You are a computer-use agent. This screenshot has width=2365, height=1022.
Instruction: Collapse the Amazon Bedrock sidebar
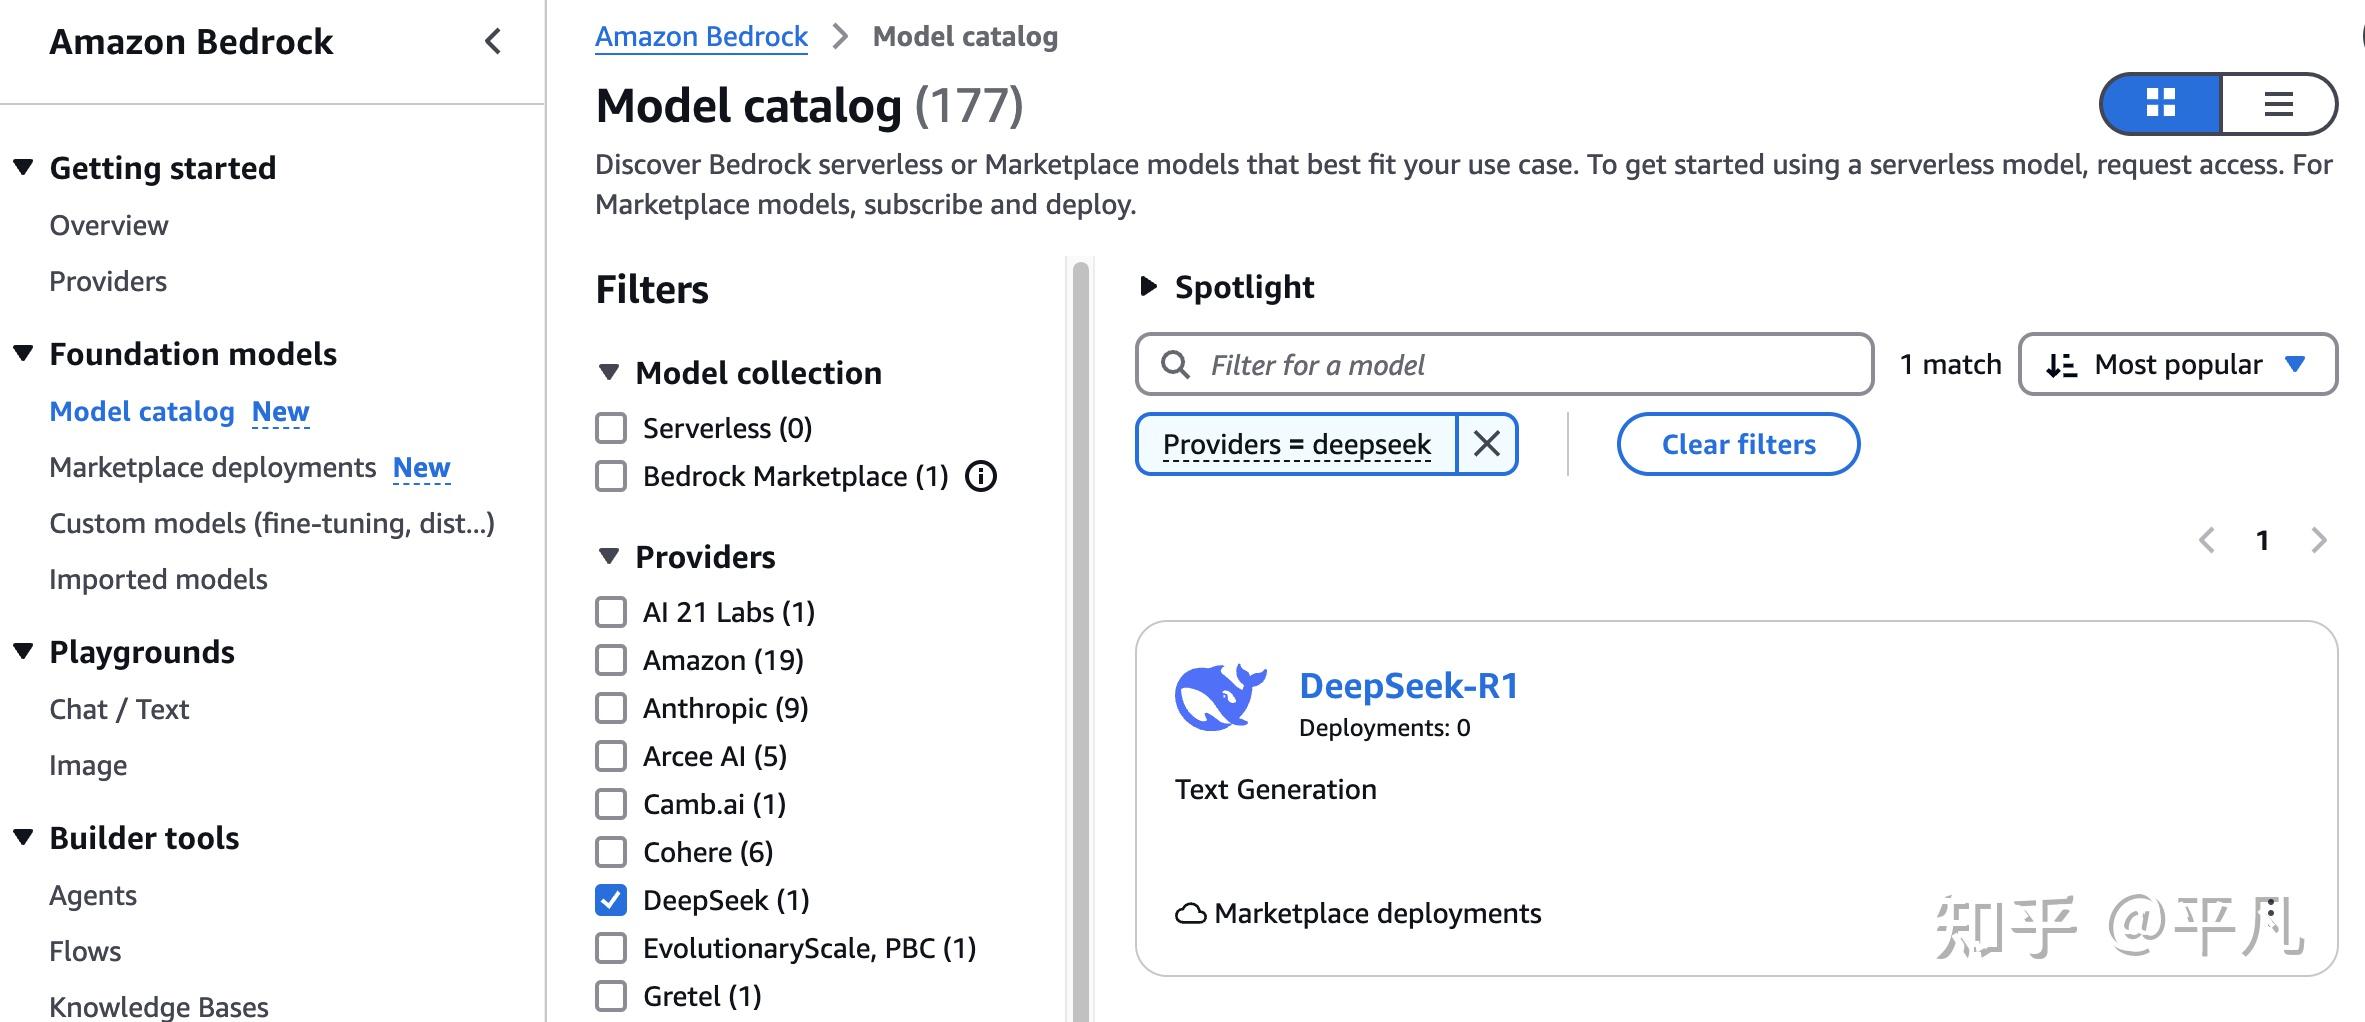[x=493, y=42]
